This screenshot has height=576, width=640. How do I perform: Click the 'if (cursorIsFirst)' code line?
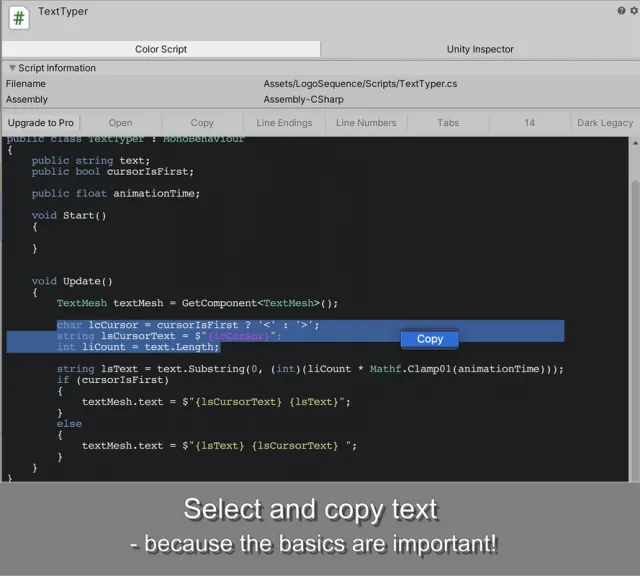point(113,380)
